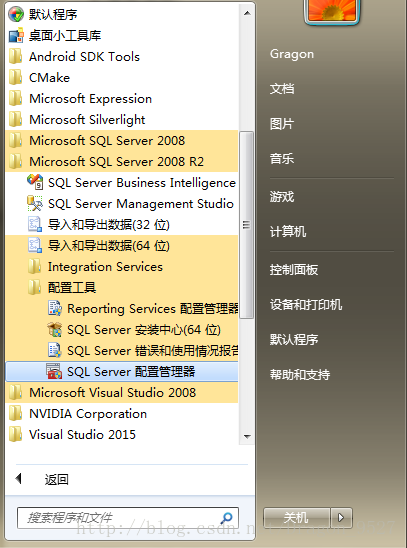The height and width of the screenshot is (548, 407).
Task: Click the SQL Server Business Intelligence icon
Action: [35, 182]
